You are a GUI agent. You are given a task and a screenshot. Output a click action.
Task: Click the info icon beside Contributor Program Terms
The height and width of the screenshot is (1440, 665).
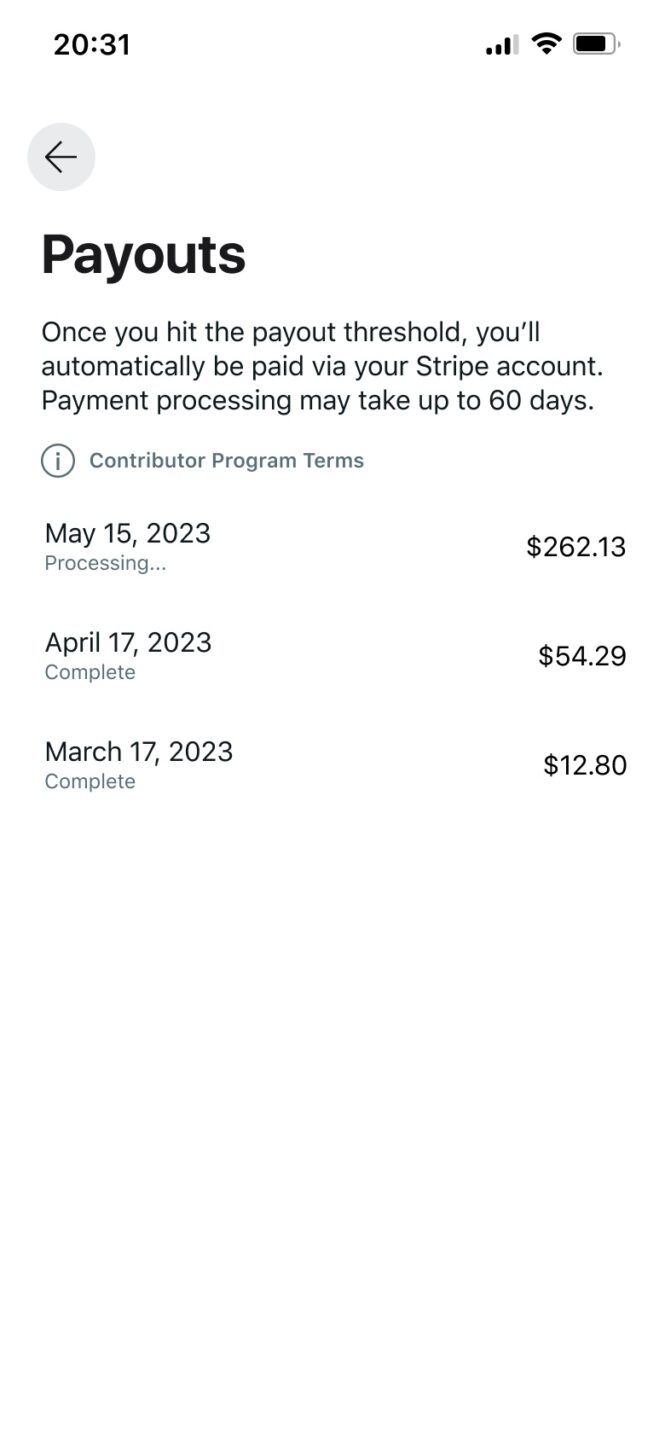(x=58, y=461)
